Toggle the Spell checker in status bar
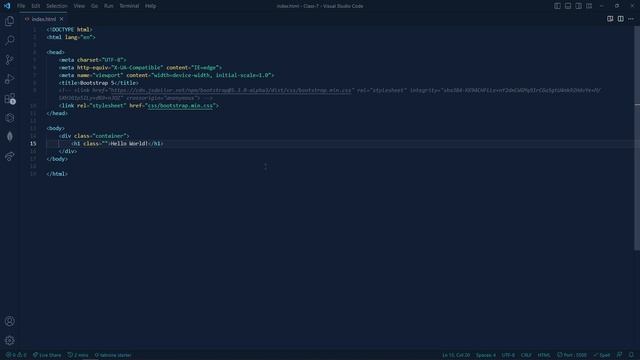Image resolution: width=640 pixels, height=360 pixels. coord(602,355)
